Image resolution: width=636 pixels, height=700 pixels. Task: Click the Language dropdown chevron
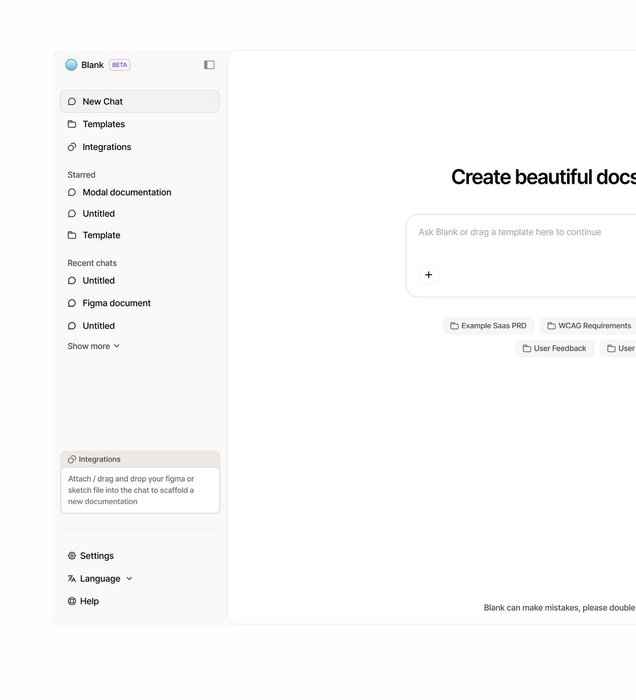129,579
